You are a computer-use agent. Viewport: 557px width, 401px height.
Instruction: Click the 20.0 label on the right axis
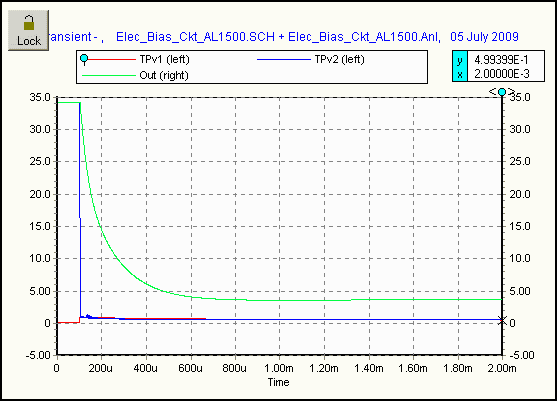pyautogui.click(x=520, y=194)
